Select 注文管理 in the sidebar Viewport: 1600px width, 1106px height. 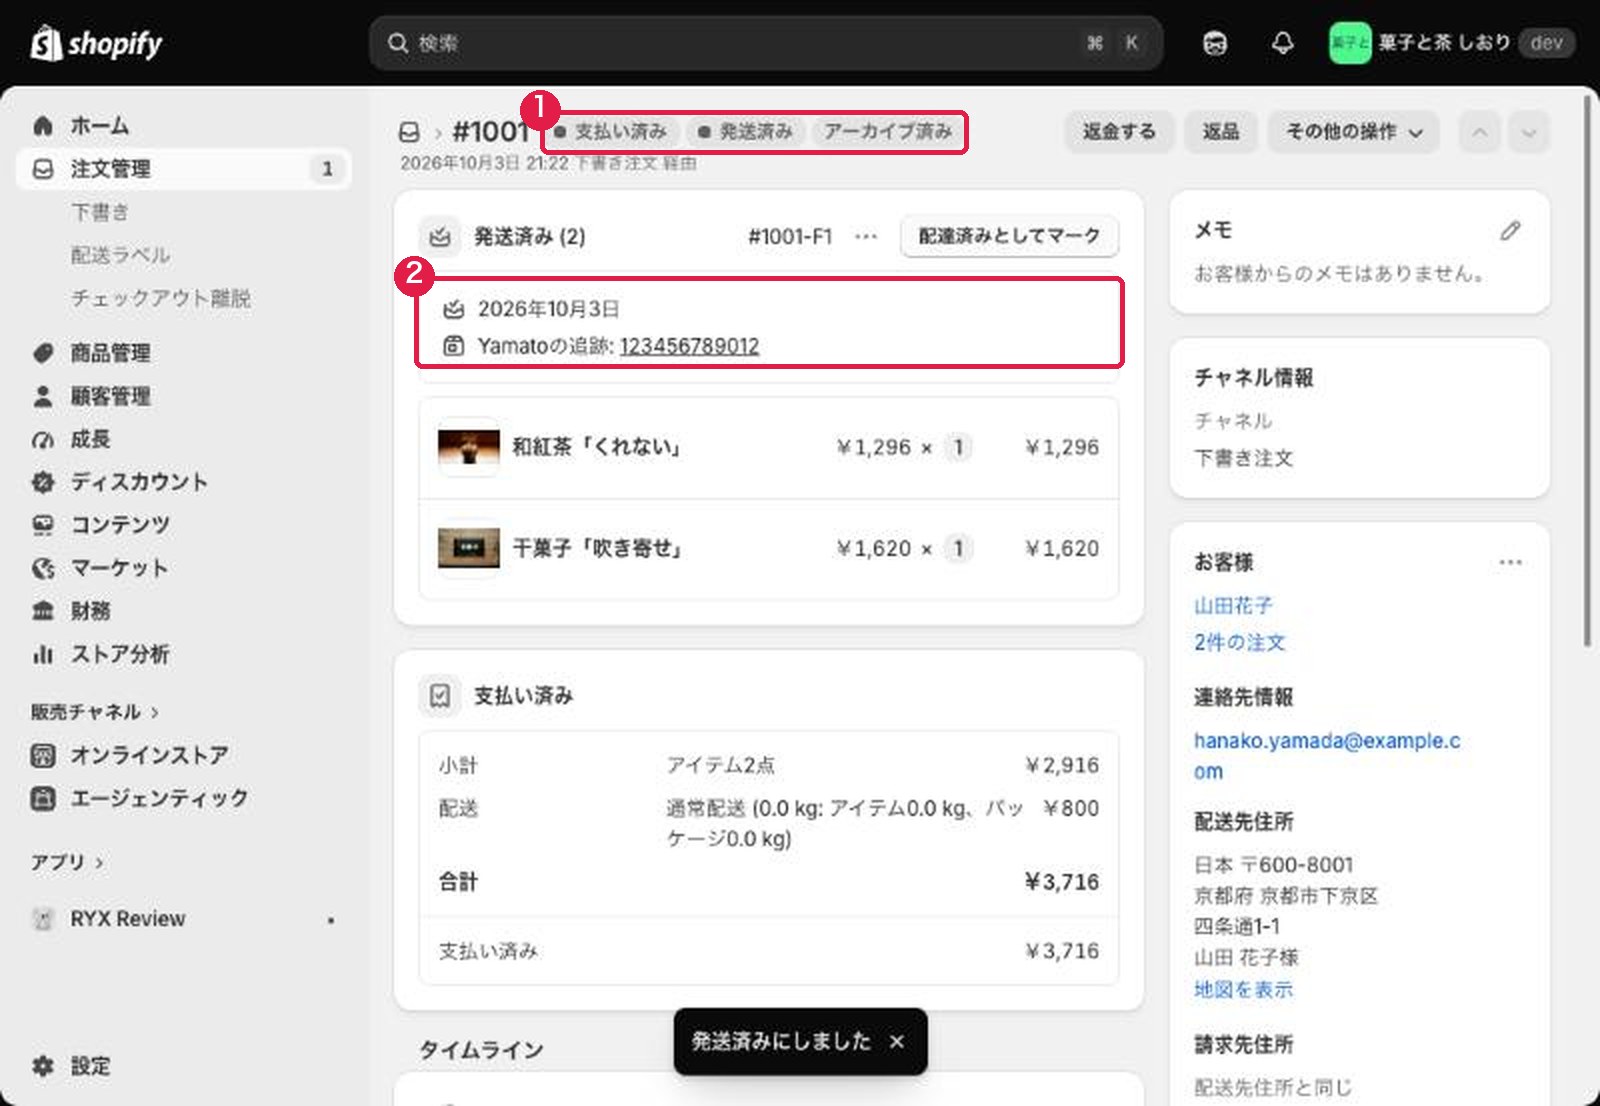point(184,169)
